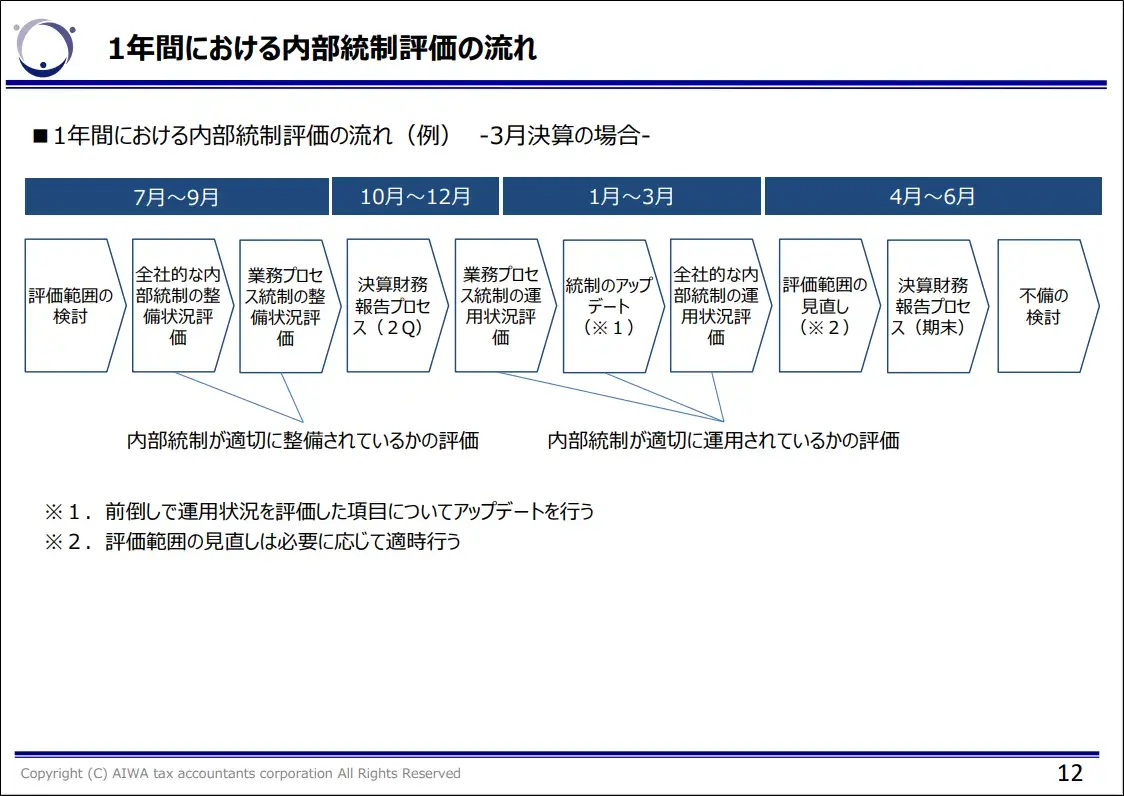The image size is (1124, 796).
Task: Expand the 7月～9月 timeline header
Action: pos(176,196)
